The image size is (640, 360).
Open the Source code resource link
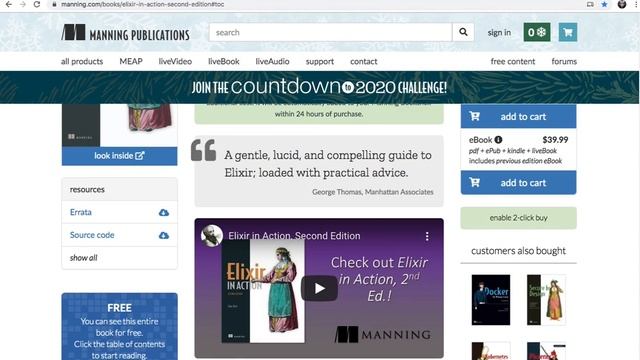coord(92,235)
